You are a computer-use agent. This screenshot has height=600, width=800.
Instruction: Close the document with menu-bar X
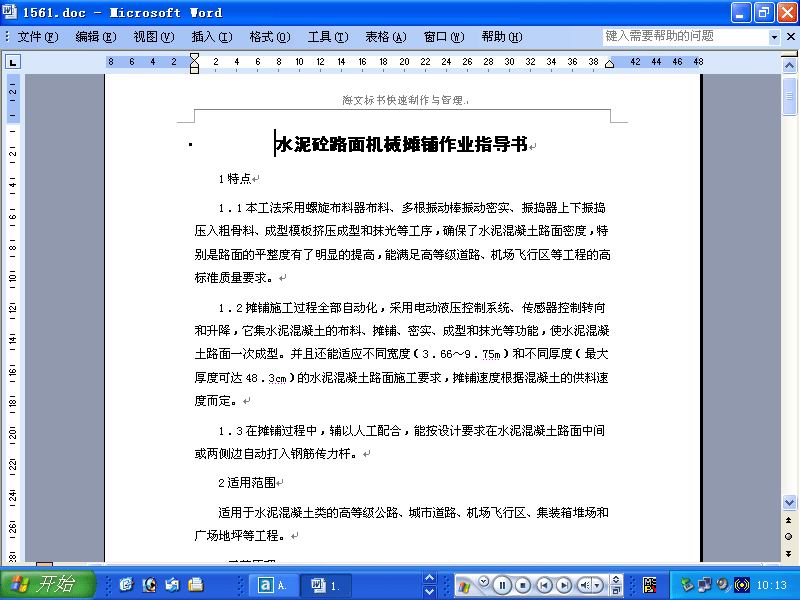[x=790, y=37]
